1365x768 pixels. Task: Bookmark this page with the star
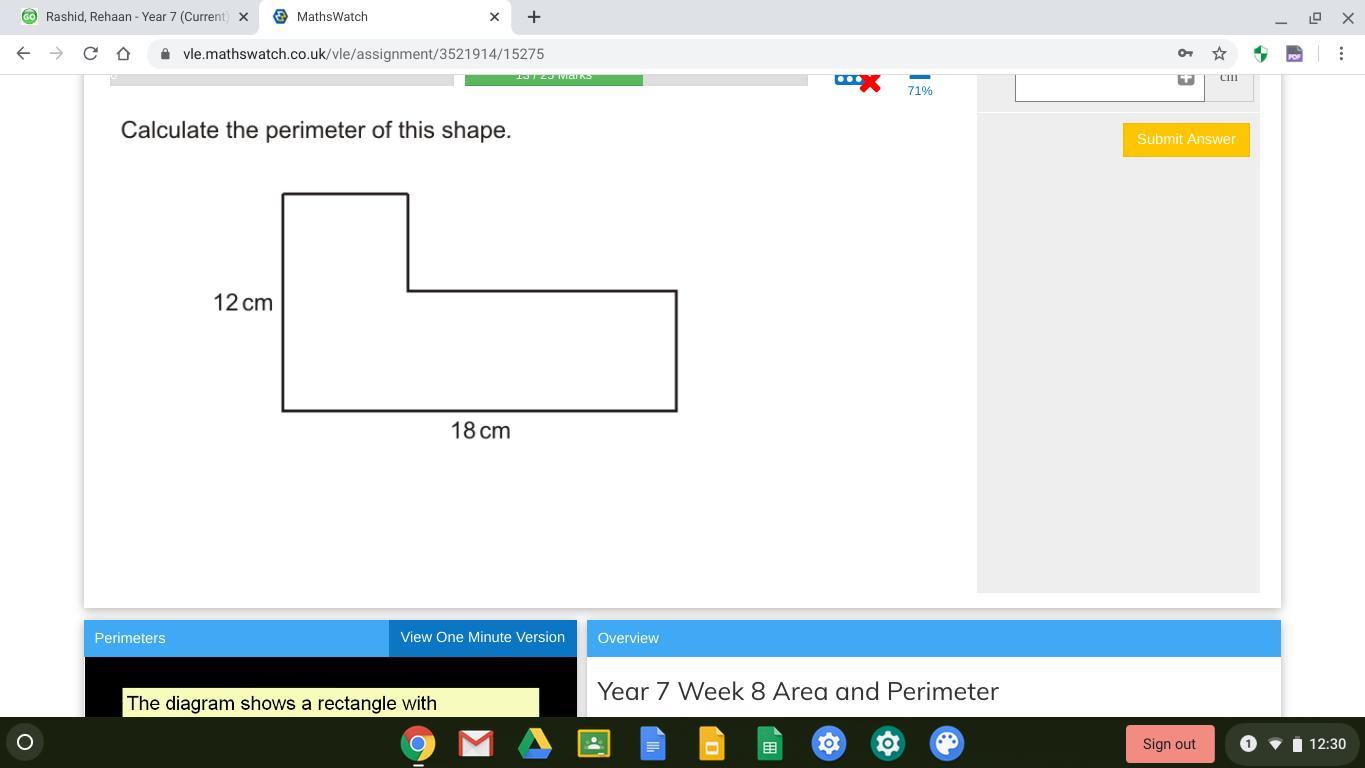1219,53
